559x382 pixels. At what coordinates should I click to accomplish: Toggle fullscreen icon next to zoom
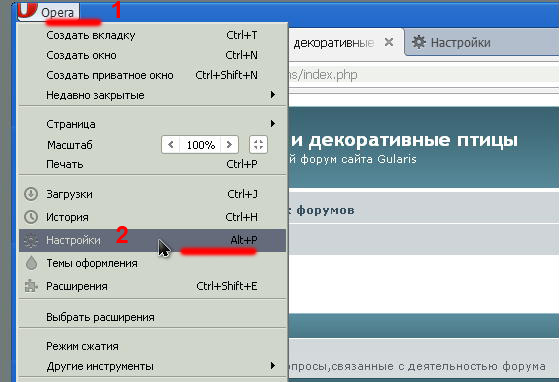(258, 145)
